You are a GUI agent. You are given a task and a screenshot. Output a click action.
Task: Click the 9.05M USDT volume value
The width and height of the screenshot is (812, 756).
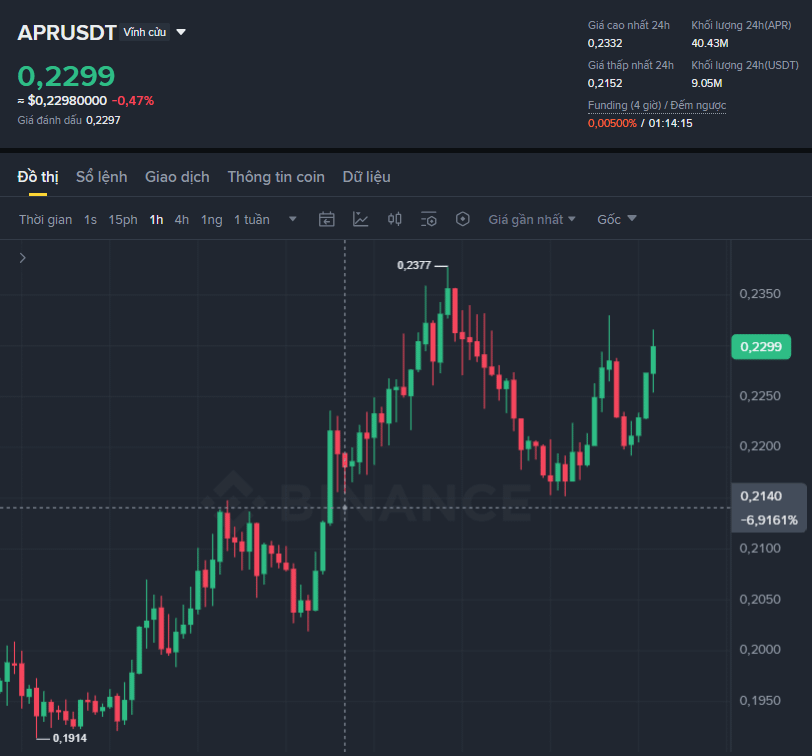[x=707, y=83]
